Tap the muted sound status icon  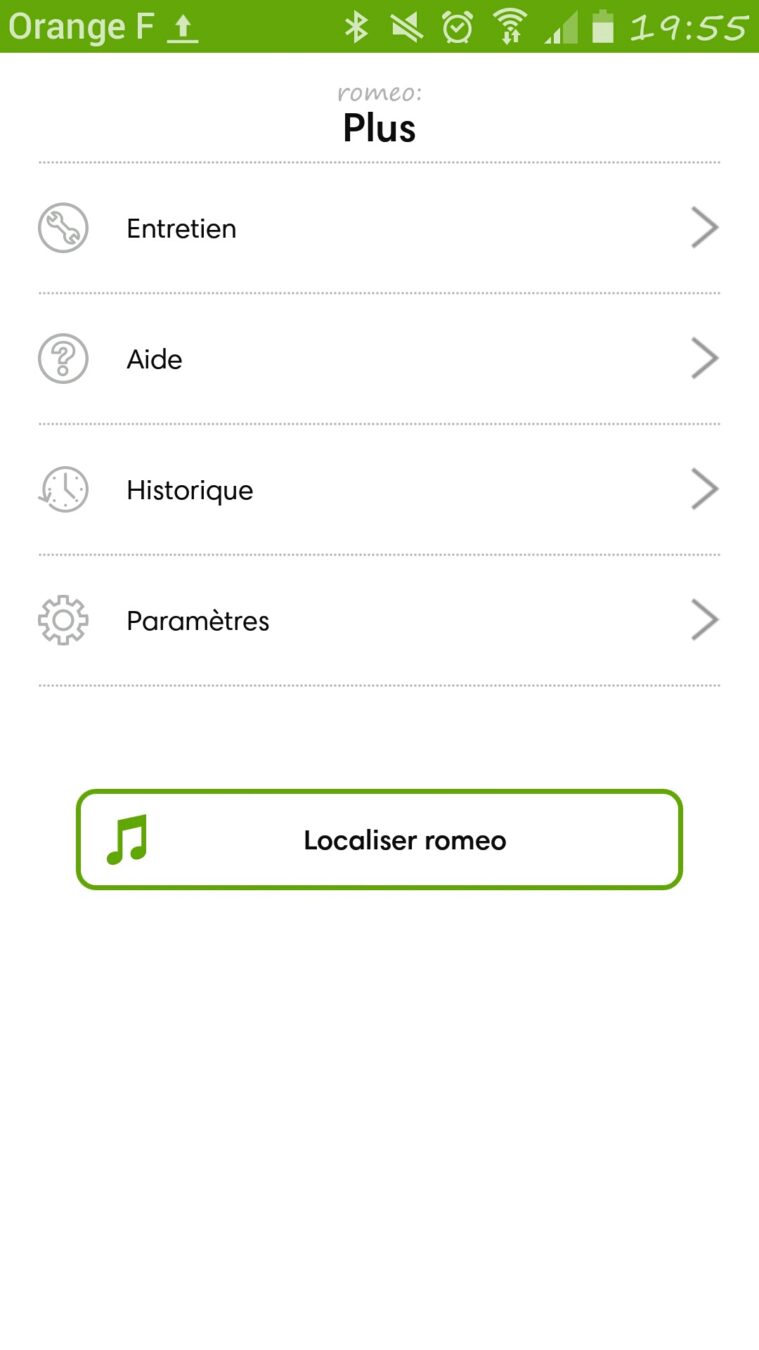pos(406,27)
